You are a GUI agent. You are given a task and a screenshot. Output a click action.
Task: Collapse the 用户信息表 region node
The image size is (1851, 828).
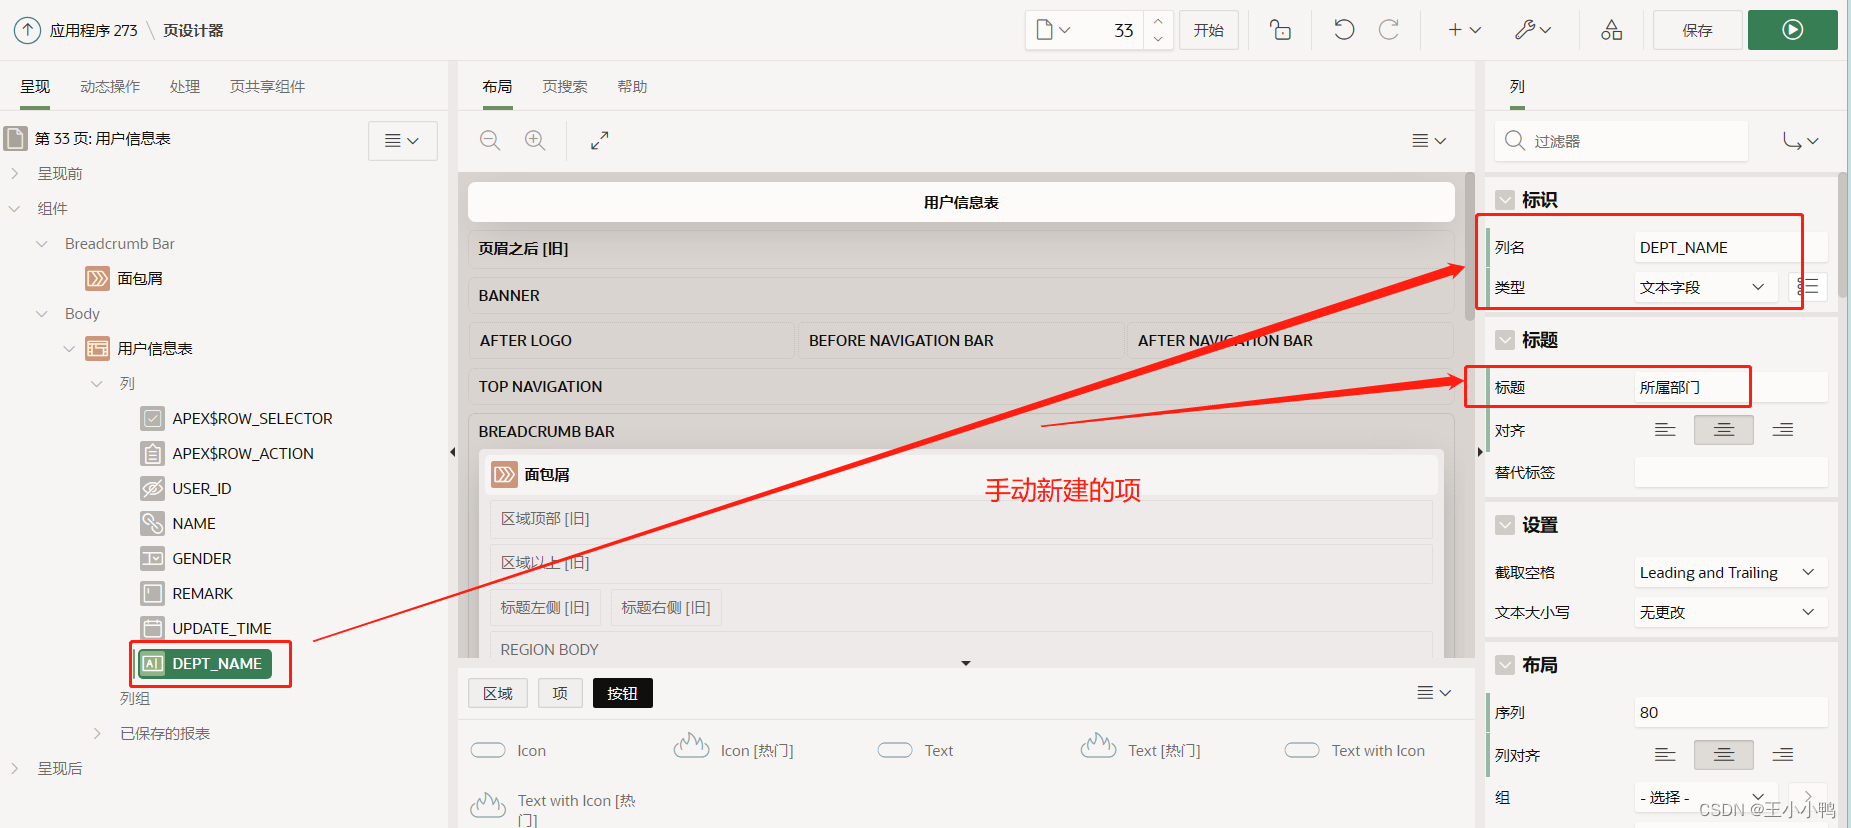click(69, 348)
